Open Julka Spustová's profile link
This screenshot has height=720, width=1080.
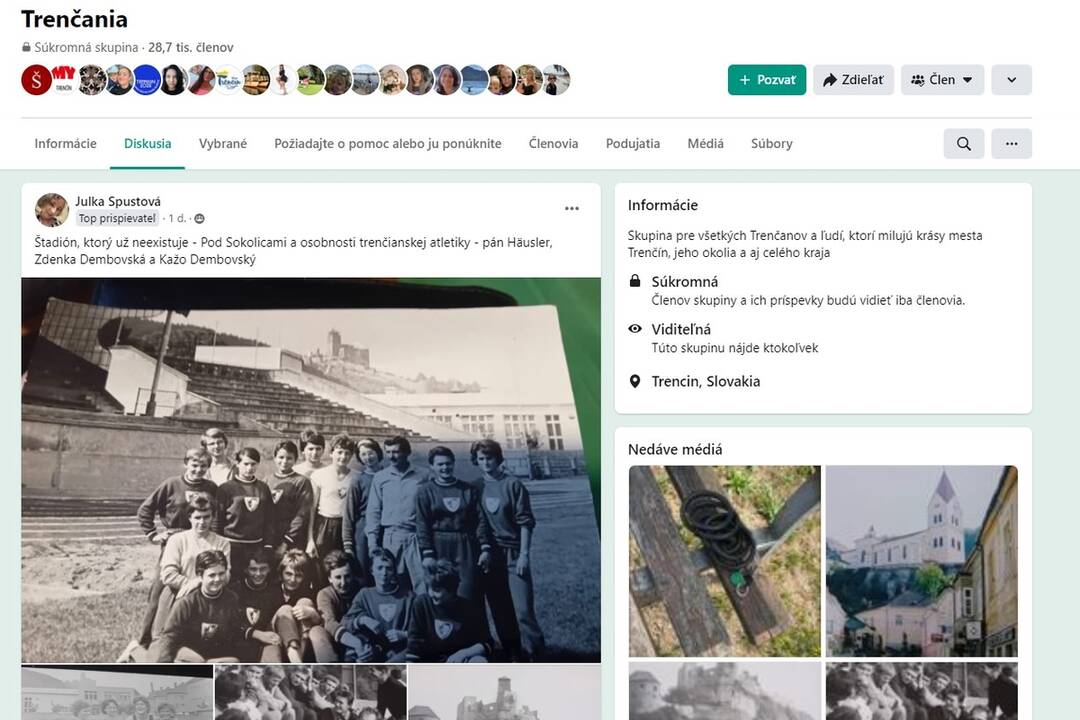(117, 201)
